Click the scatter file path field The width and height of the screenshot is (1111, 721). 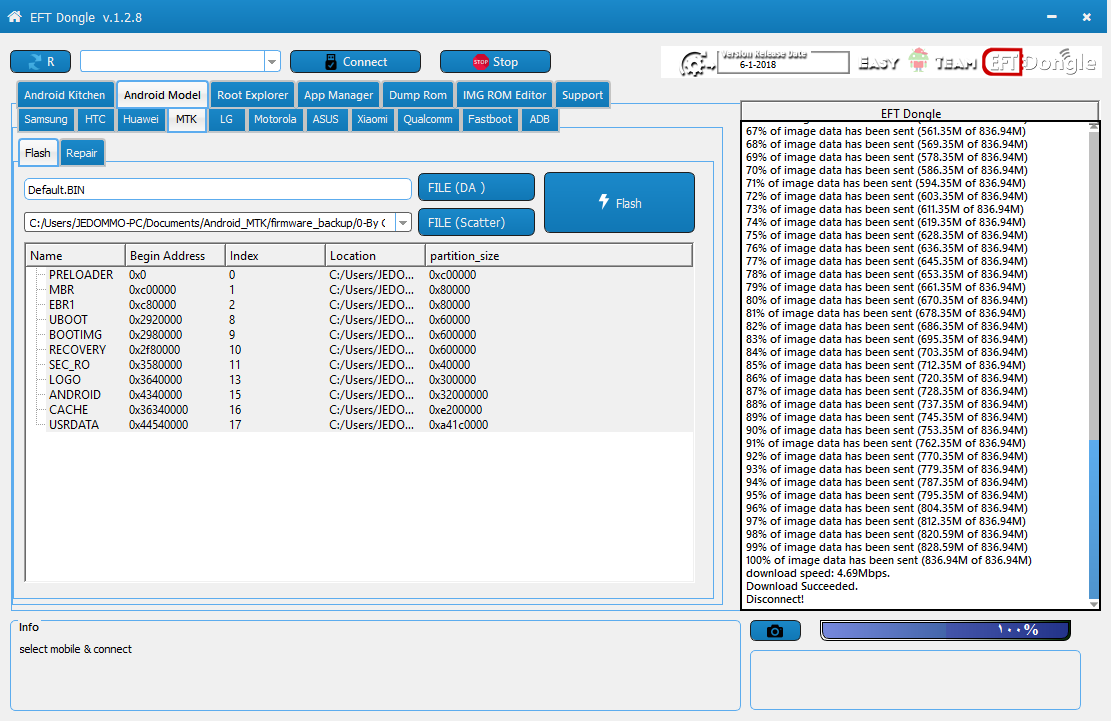(210, 222)
